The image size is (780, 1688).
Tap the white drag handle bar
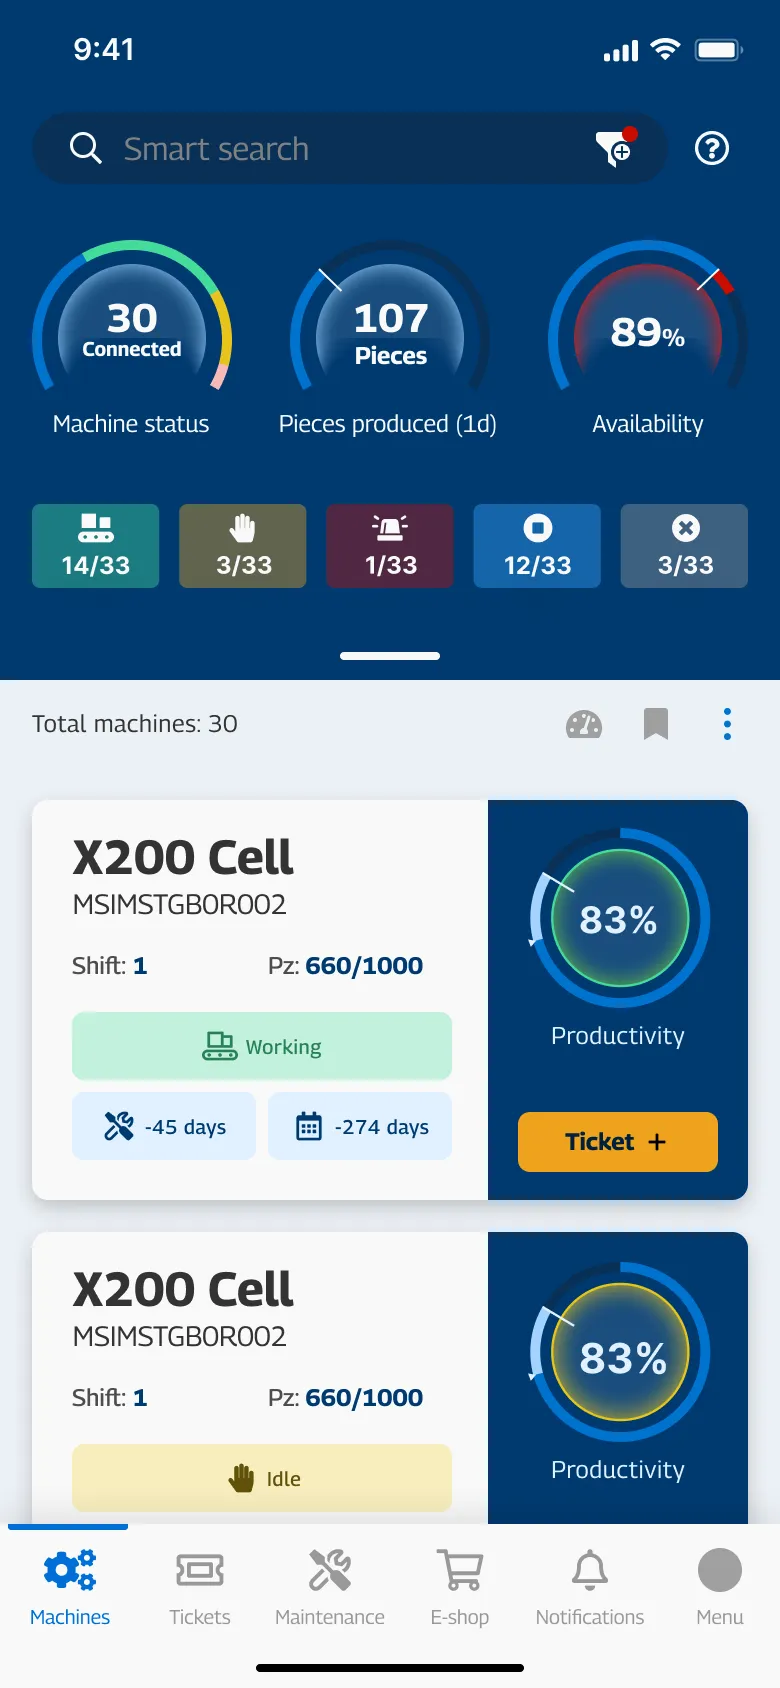click(x=390, y=656)
